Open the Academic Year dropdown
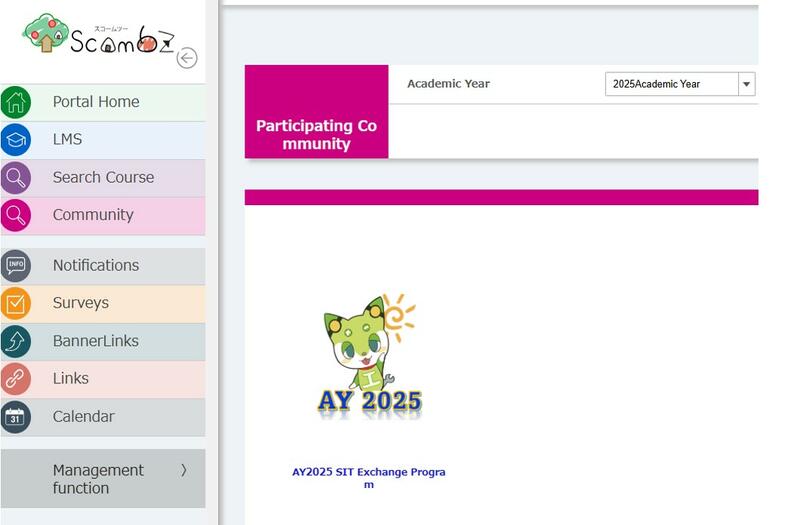 [671, 85]
